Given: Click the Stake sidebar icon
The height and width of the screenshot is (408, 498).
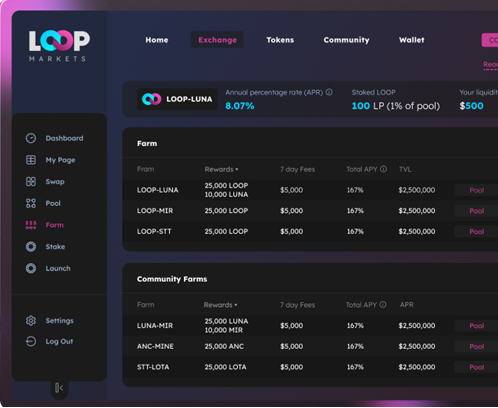Looking at the screenshot, I should [31, 247].
